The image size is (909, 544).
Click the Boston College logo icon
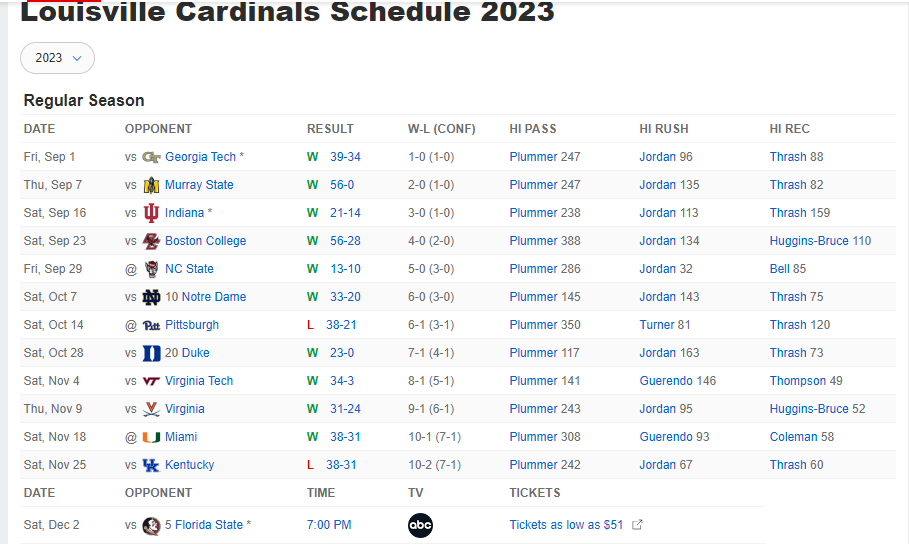pyautogui.click(x=151, y=241)
